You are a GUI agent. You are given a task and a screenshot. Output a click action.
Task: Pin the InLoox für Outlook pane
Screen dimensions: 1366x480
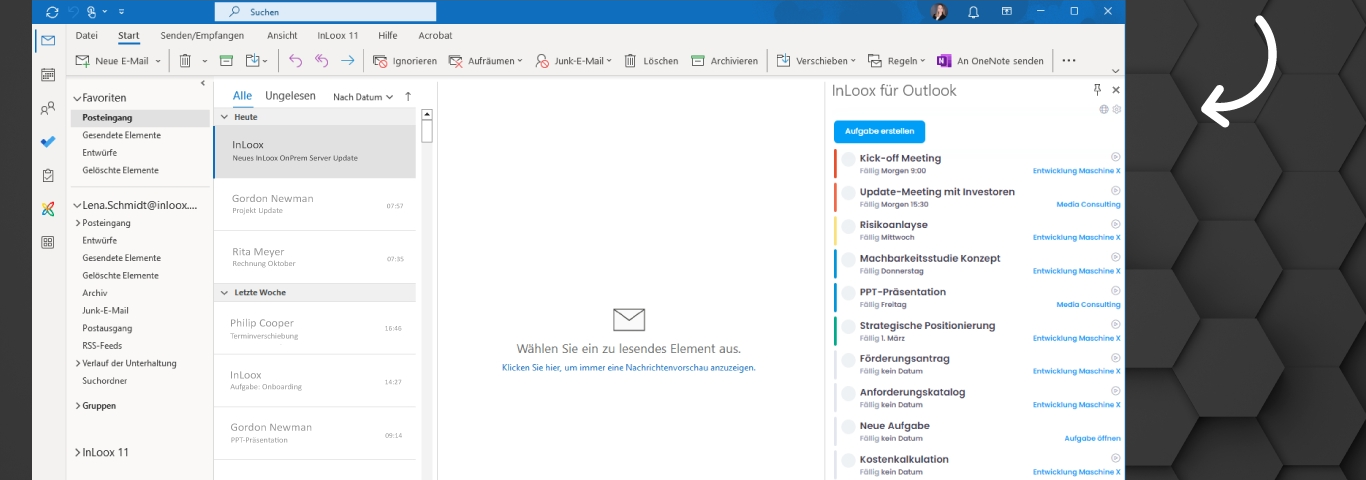[1098, 90]
